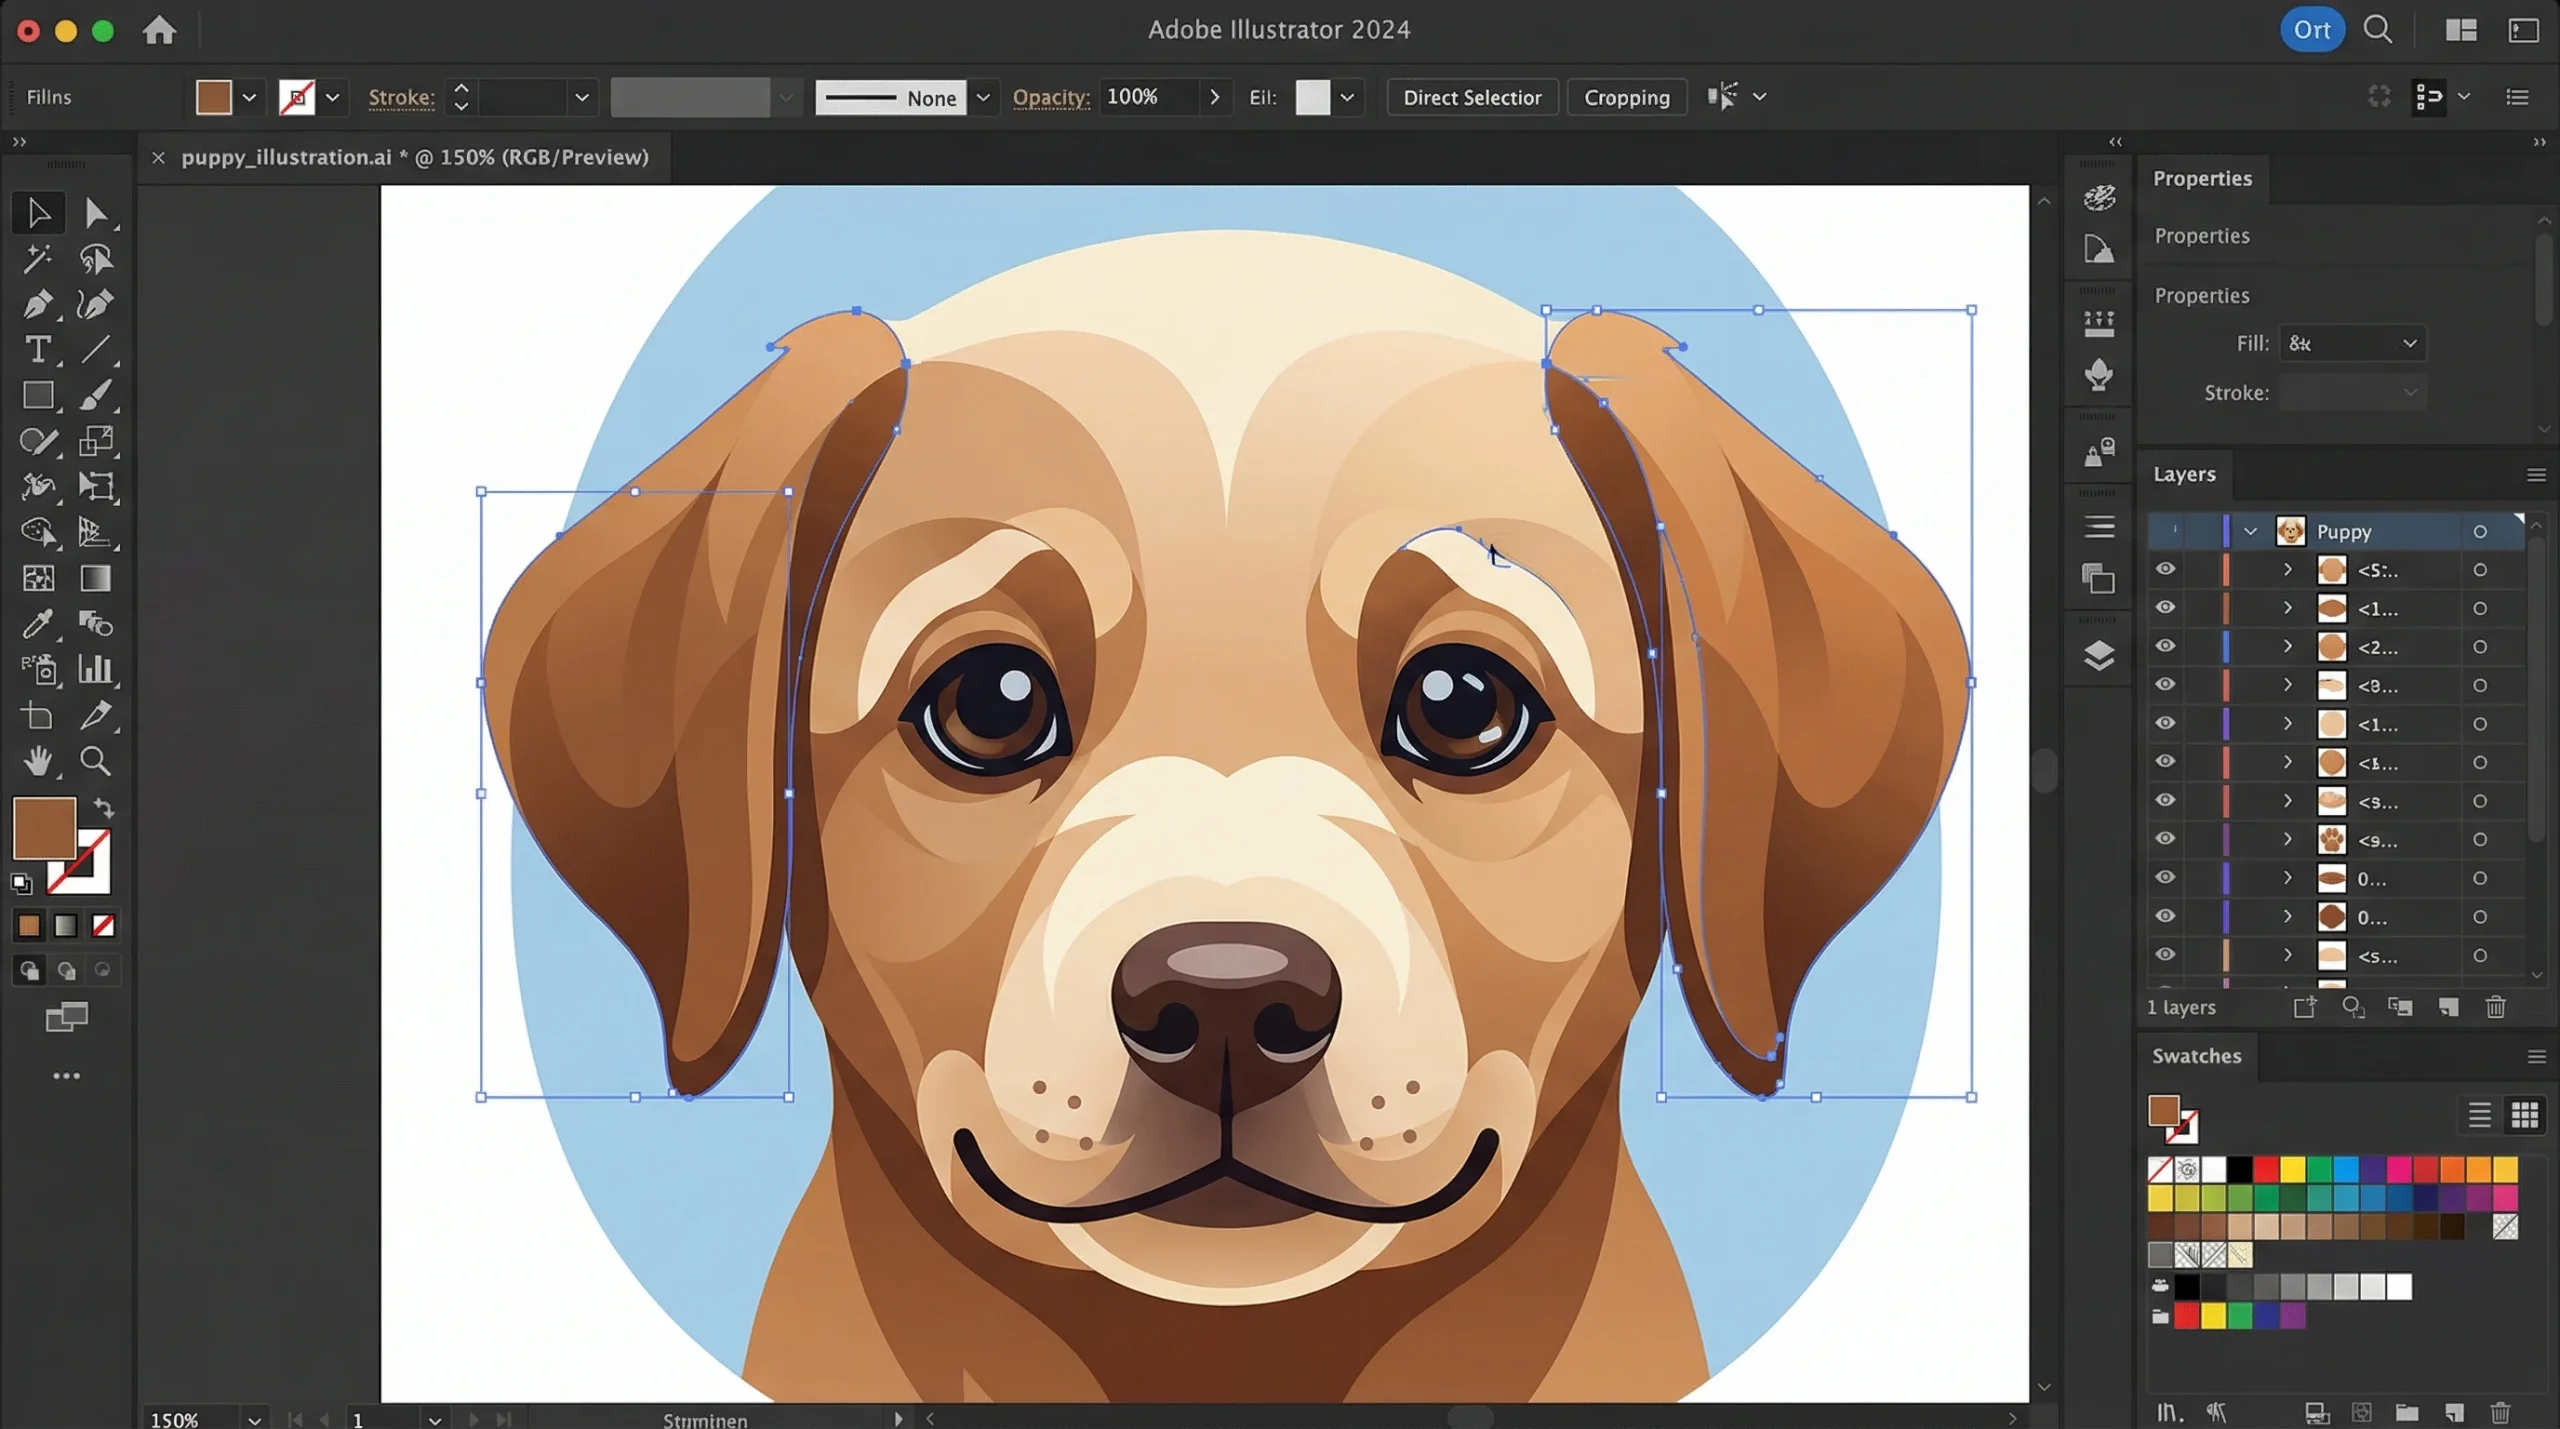Grab the Hand tool
The height and width of the screenshot is (1429, 2560).
(39, 762)
